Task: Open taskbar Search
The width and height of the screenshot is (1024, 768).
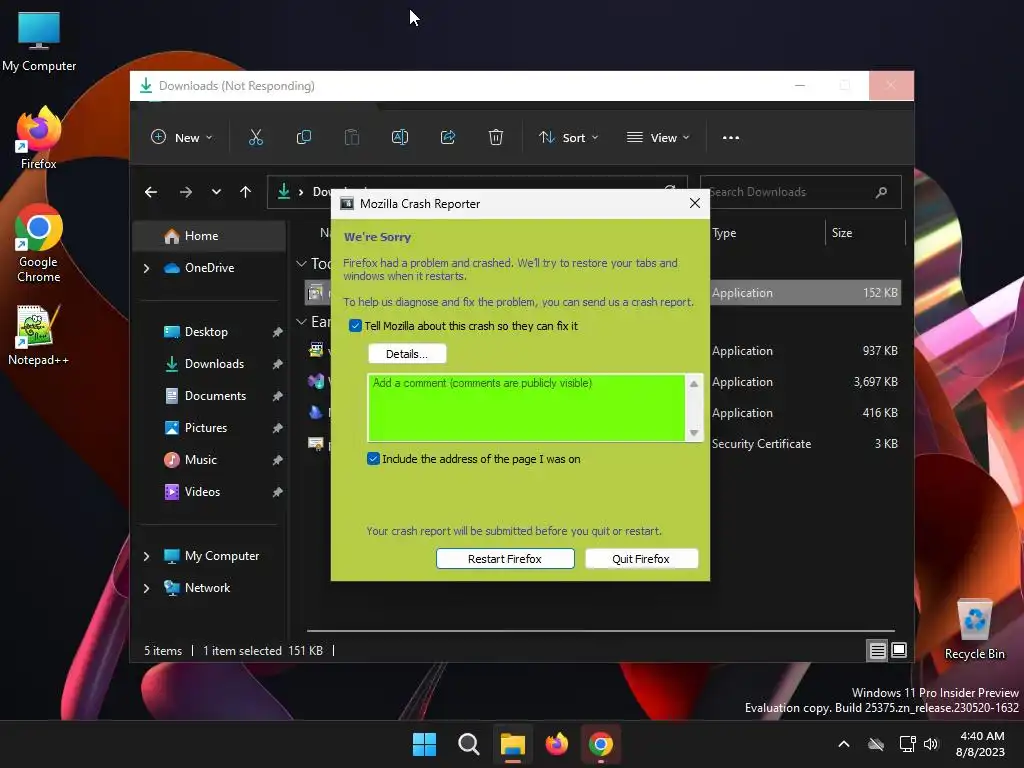Action: tap(468, 744)
